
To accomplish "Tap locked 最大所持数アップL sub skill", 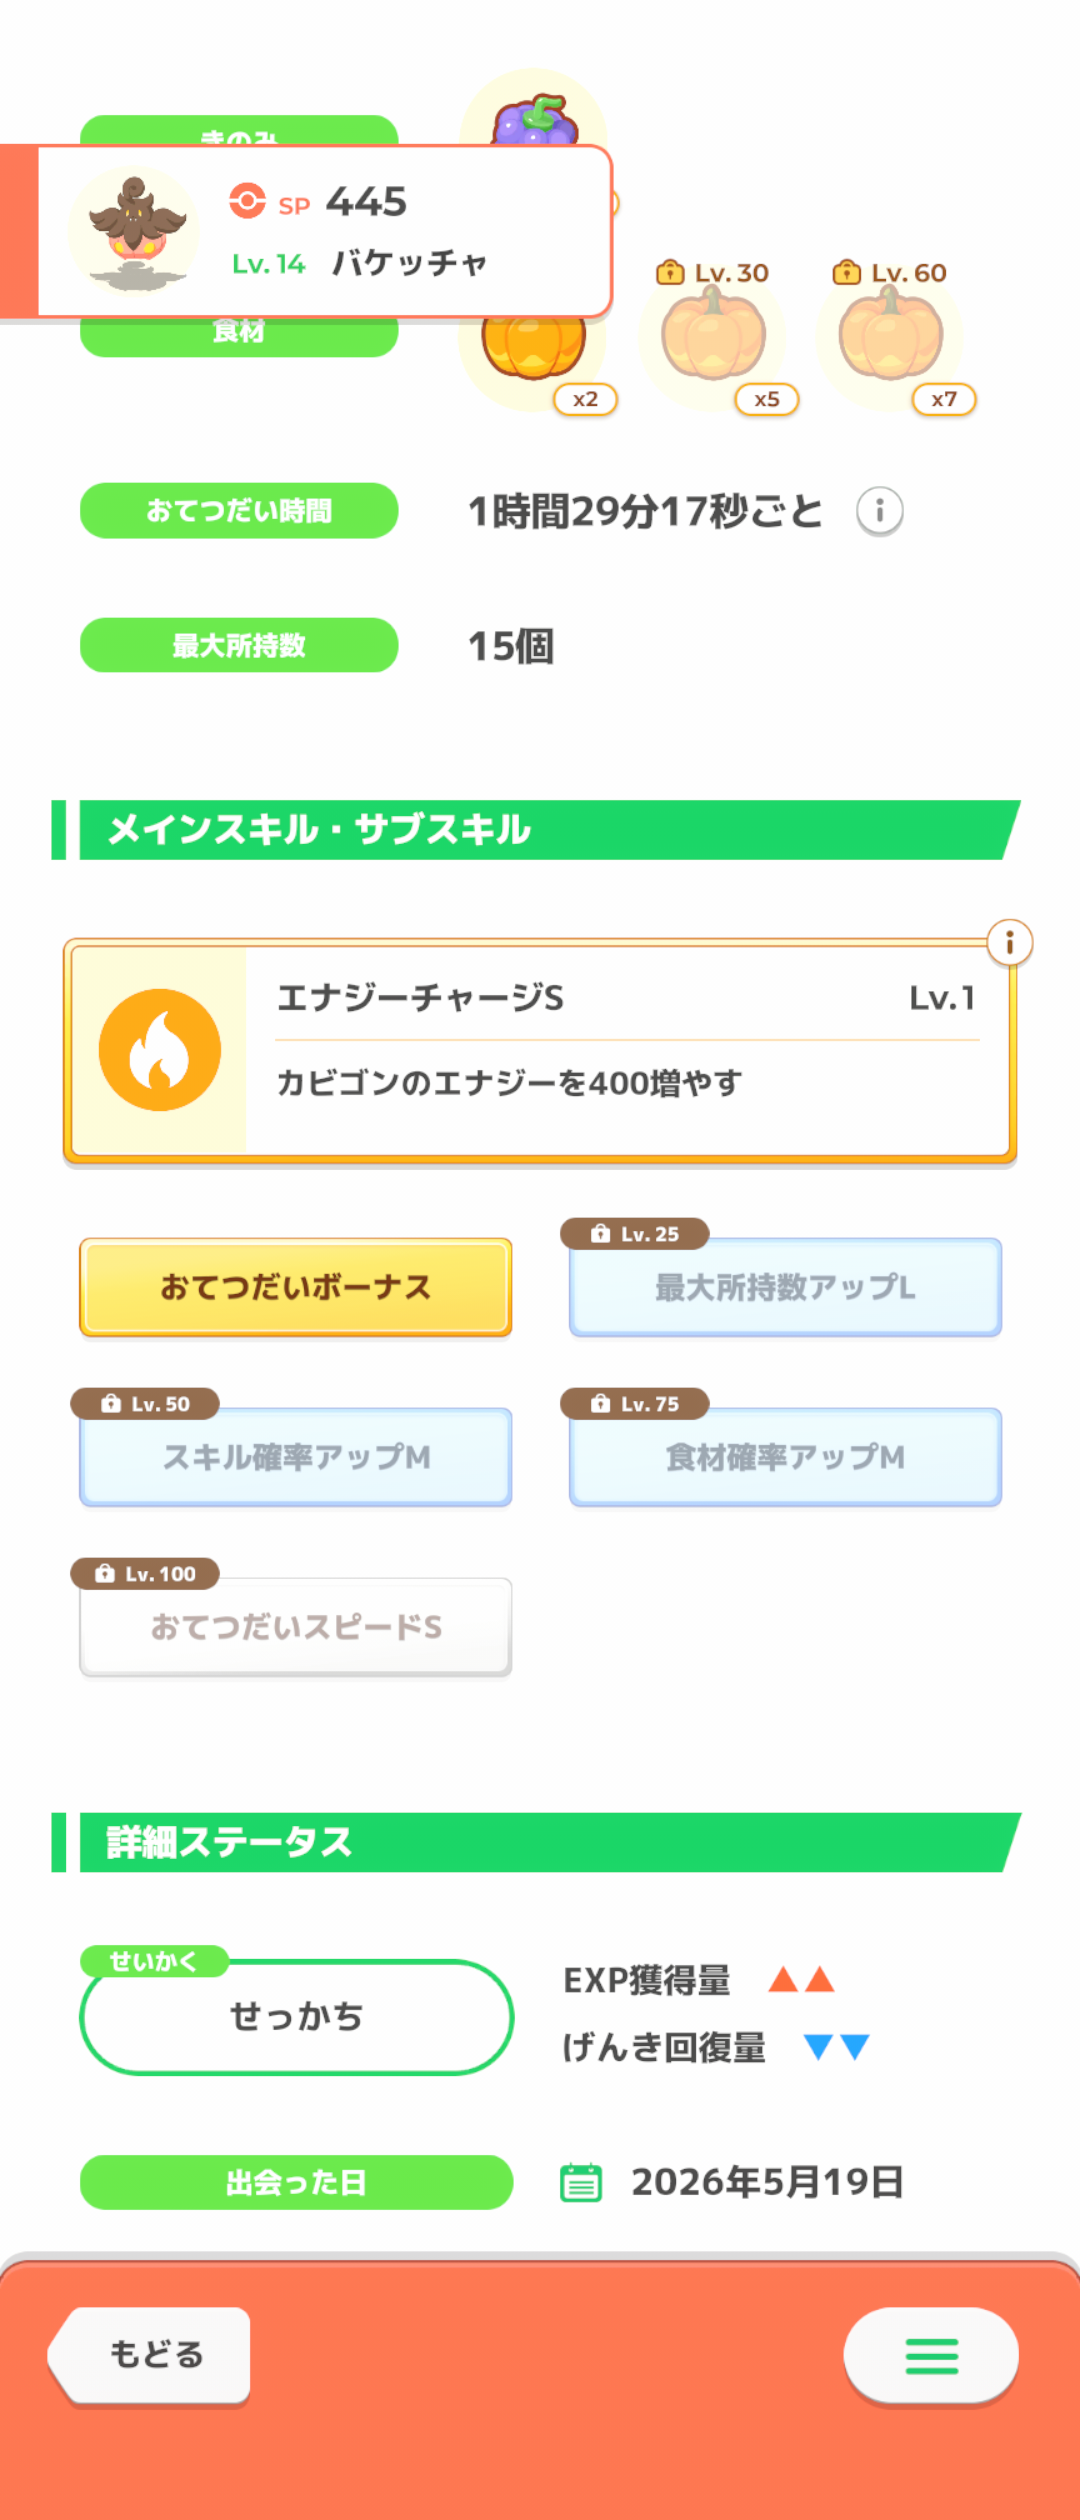I will [x=785, y=1287].
